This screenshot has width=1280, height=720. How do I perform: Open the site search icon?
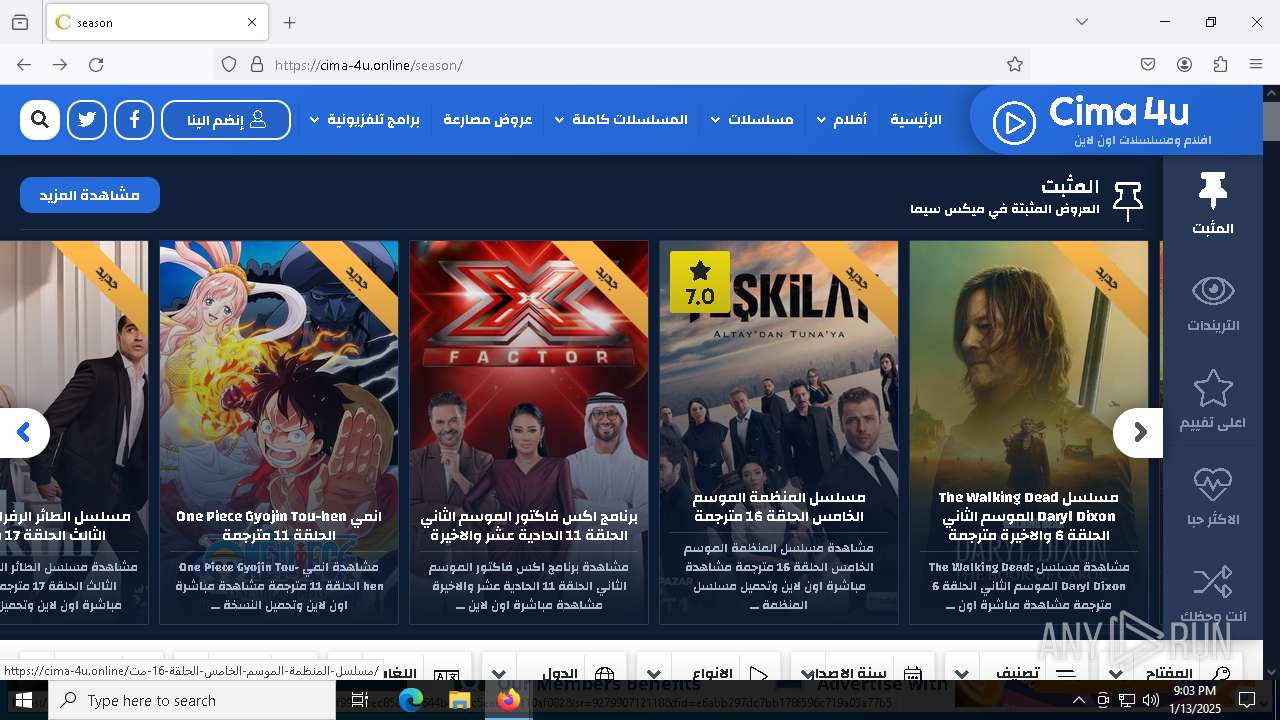[x=40, y=120]
